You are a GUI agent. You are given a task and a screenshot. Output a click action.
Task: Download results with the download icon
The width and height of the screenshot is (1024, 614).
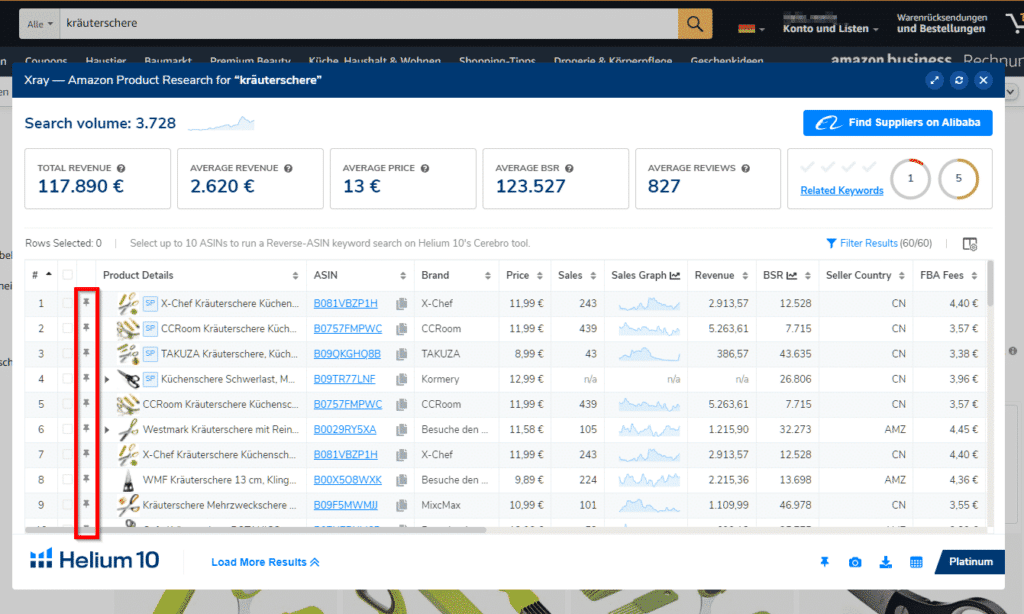(x=886, y=562)
